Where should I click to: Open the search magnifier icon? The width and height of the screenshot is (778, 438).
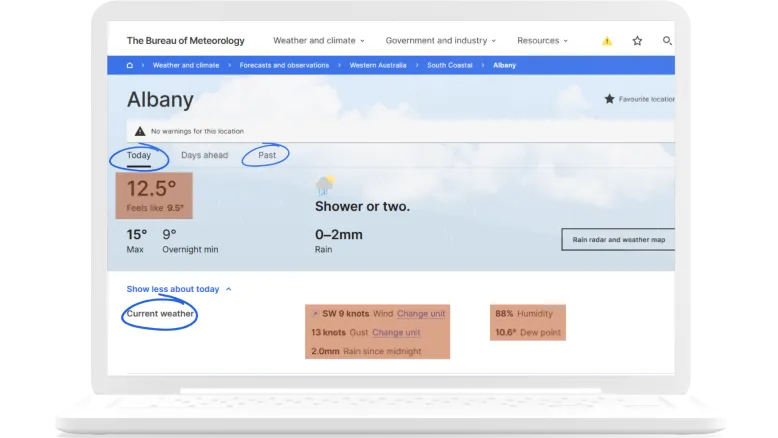click(x=667, y=41)
